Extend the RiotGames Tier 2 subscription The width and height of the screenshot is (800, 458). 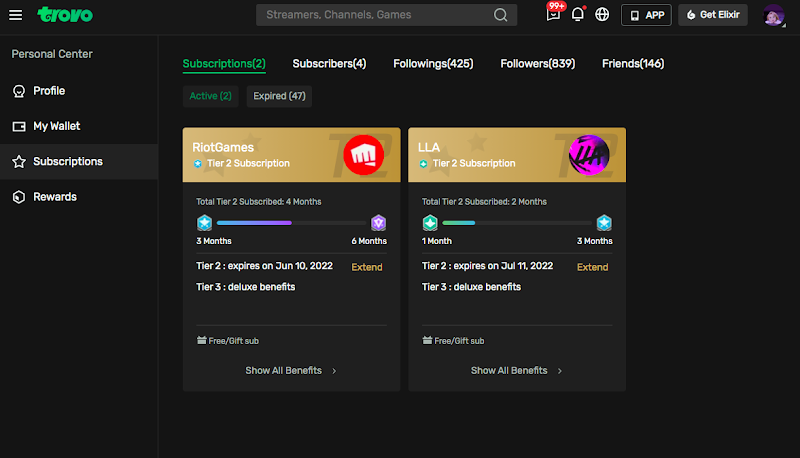(x=366, y=267)
